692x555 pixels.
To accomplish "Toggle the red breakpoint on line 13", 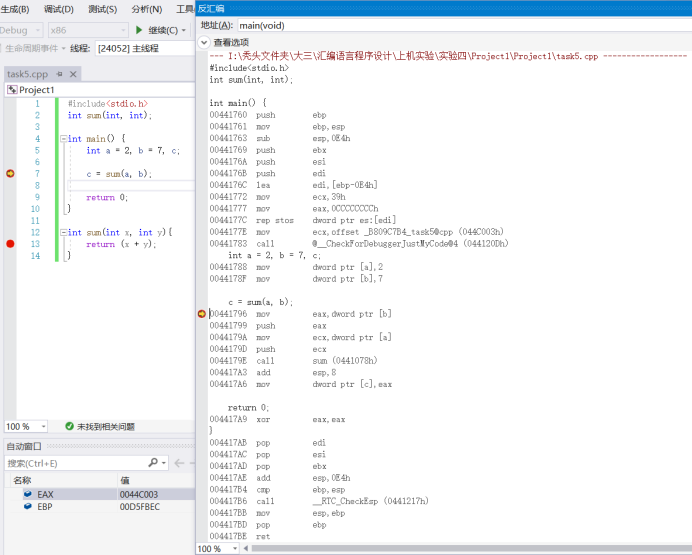I will pyautogui.click(x=10, y=244).
